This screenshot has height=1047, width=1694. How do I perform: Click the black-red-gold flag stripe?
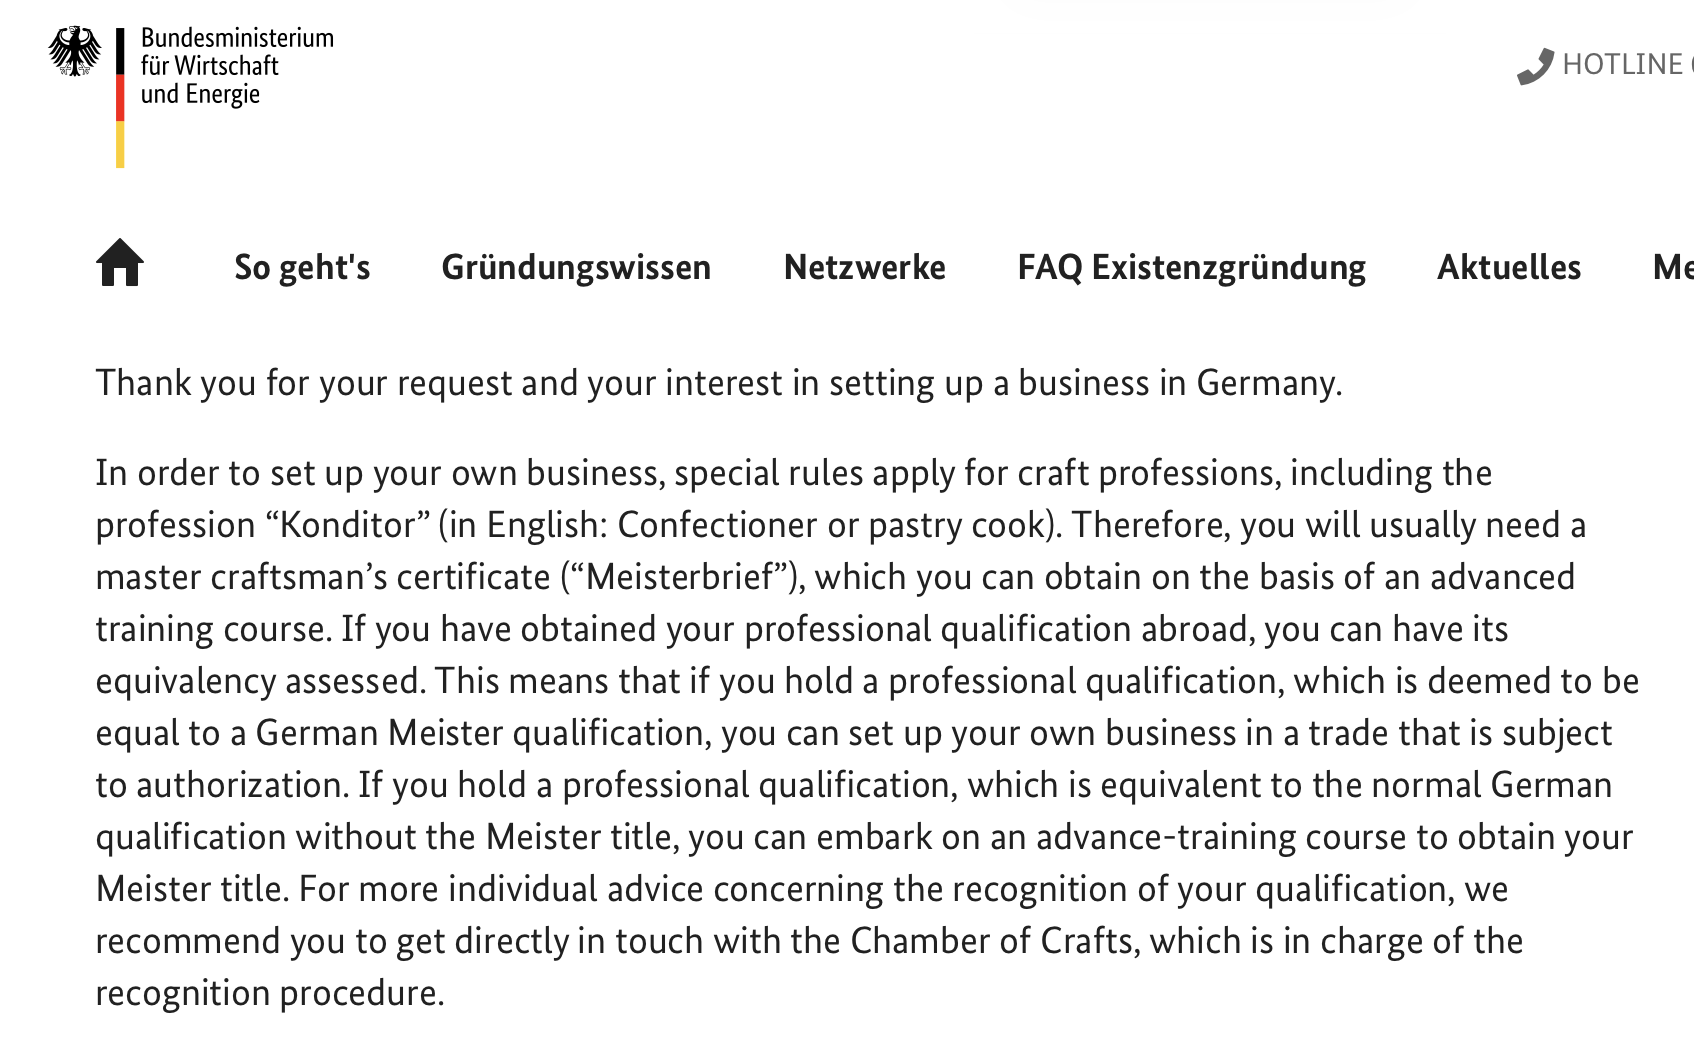pos(120,98)
